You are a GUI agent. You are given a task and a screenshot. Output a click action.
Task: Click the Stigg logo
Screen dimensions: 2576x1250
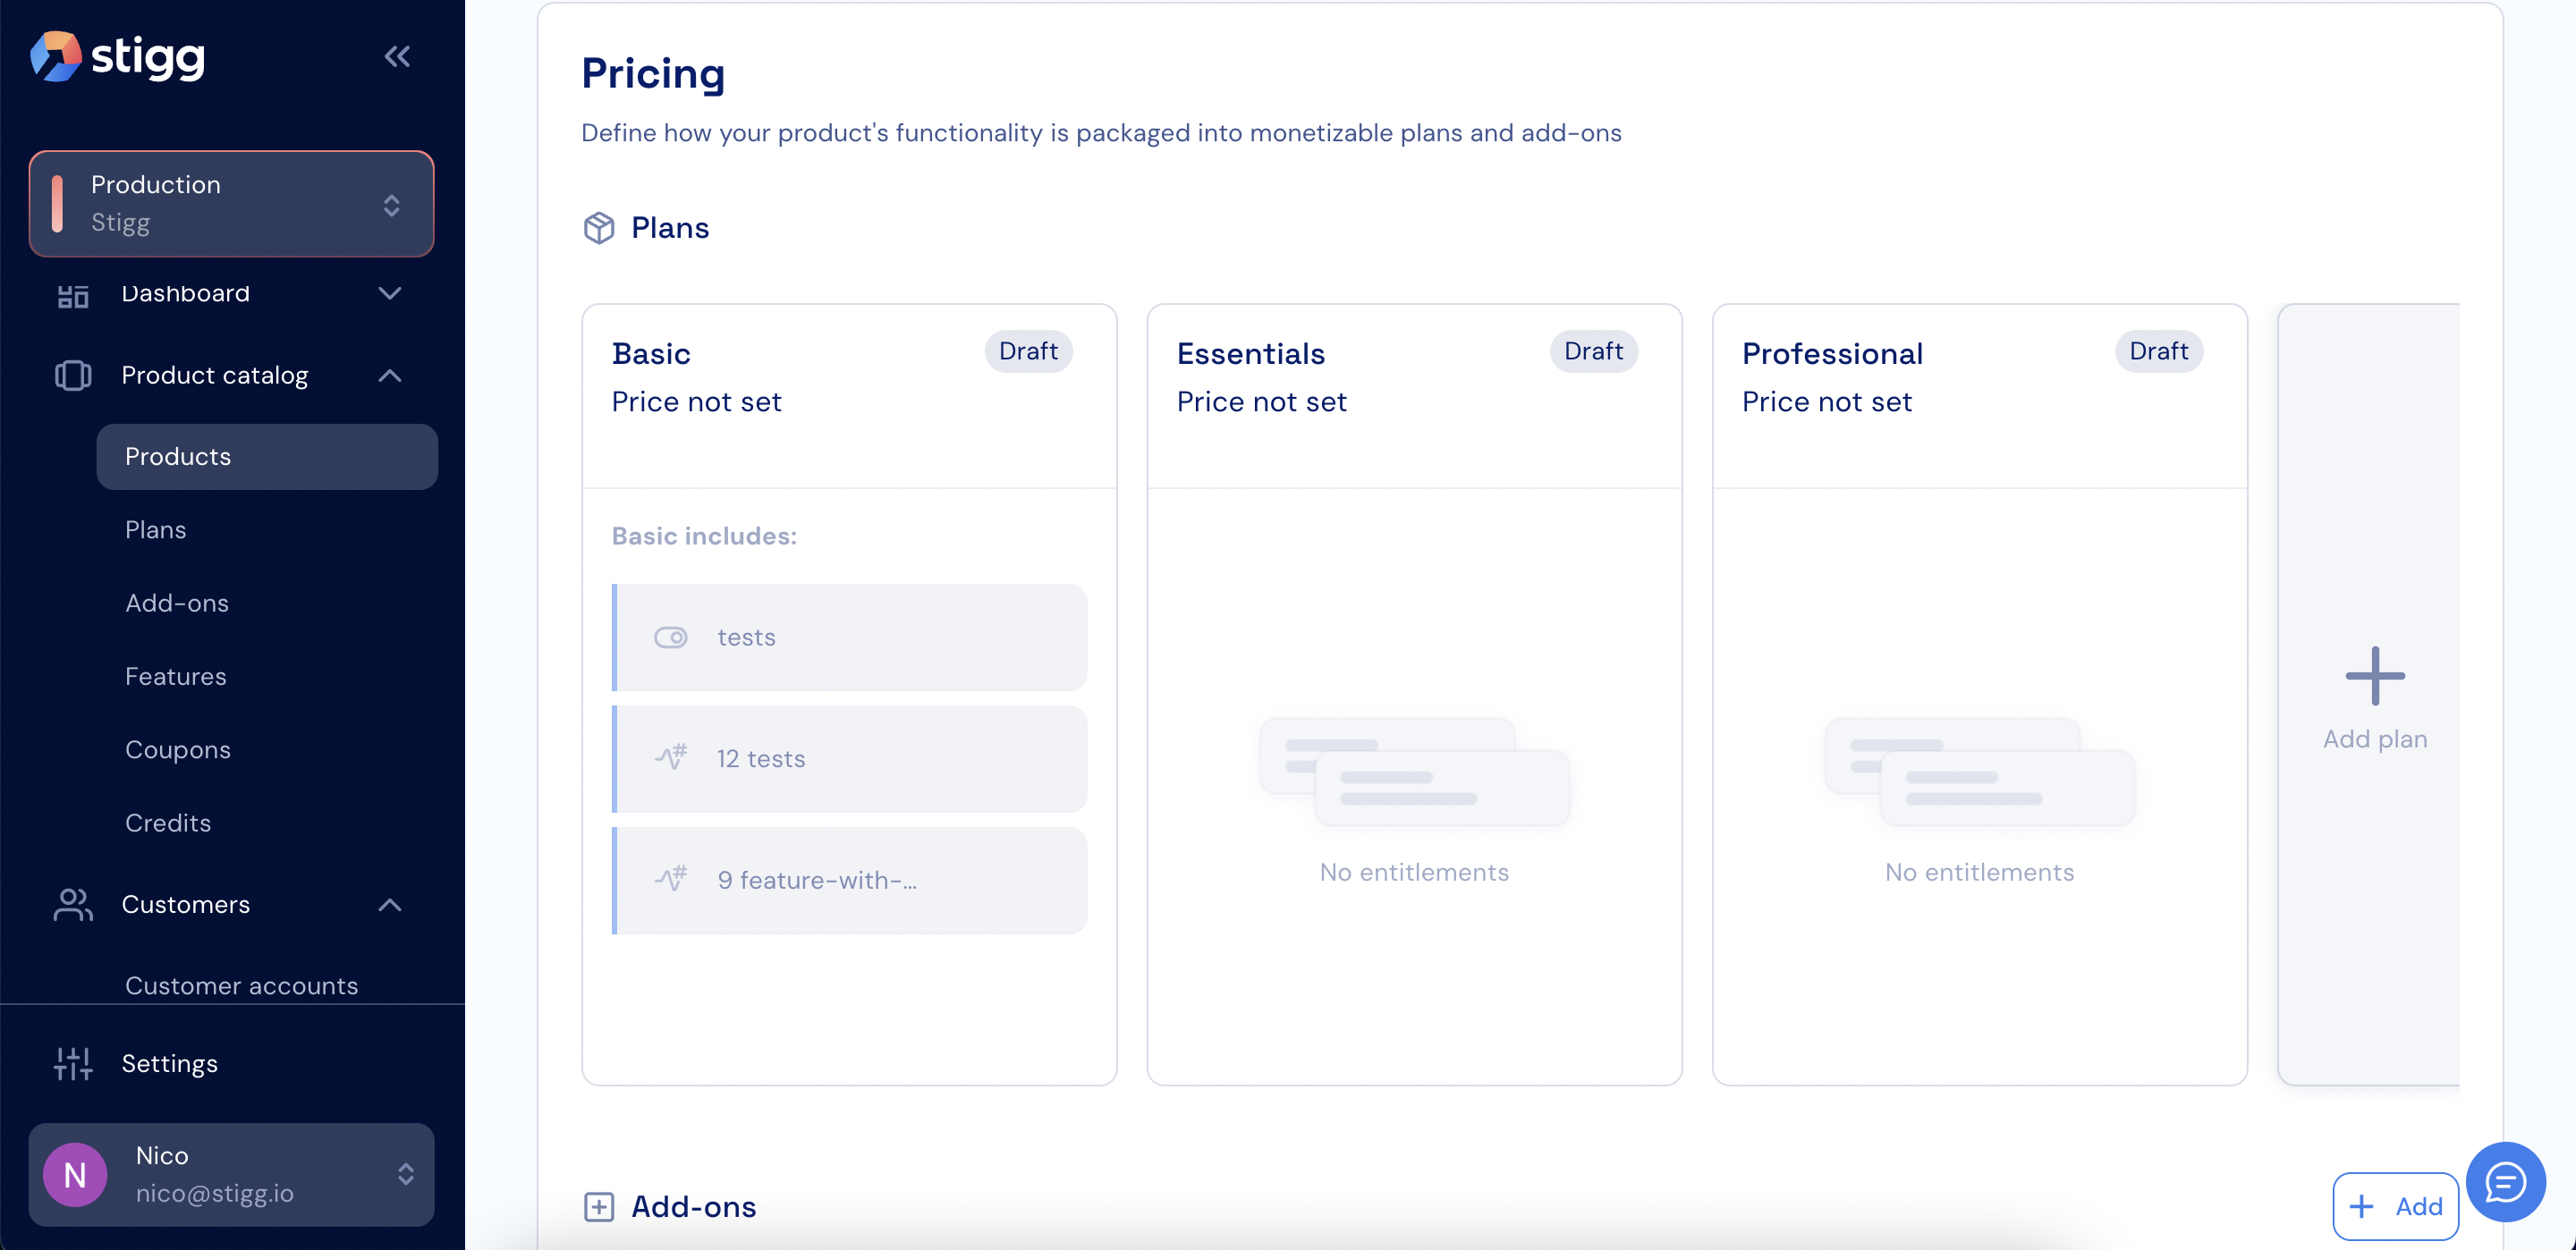click(118, 56)
